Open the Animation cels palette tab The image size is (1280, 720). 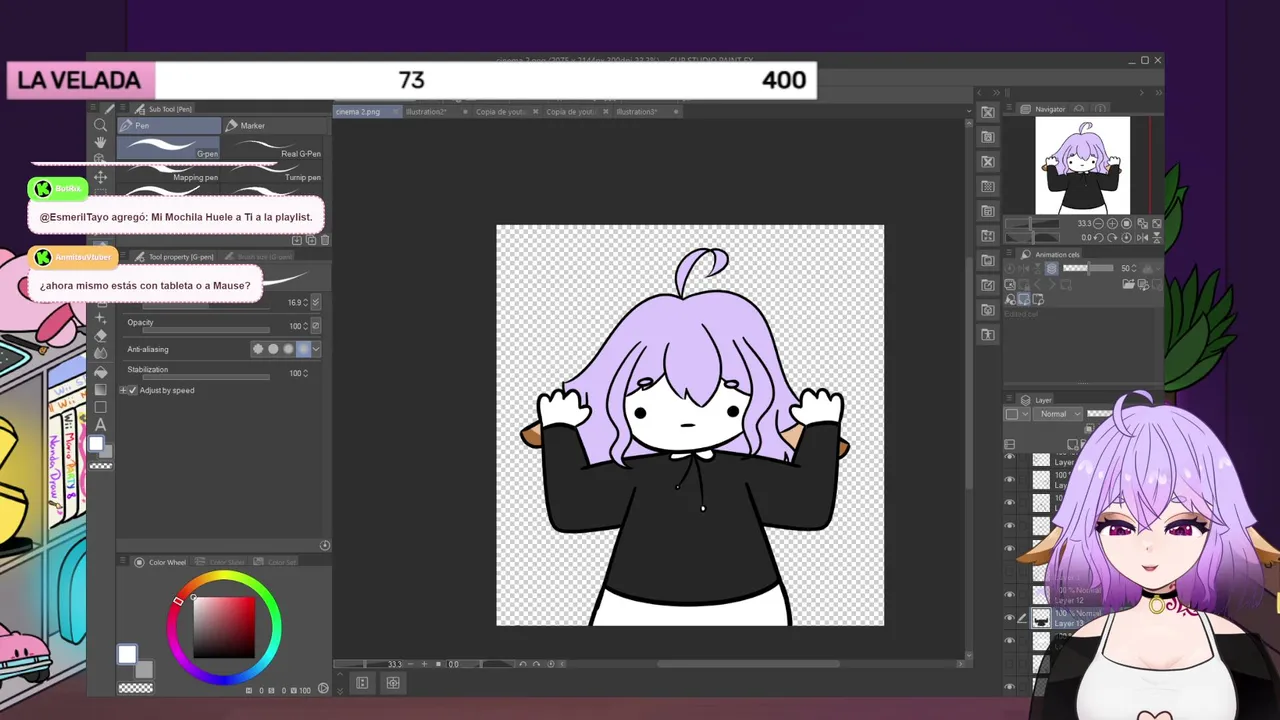point(1050,254)
